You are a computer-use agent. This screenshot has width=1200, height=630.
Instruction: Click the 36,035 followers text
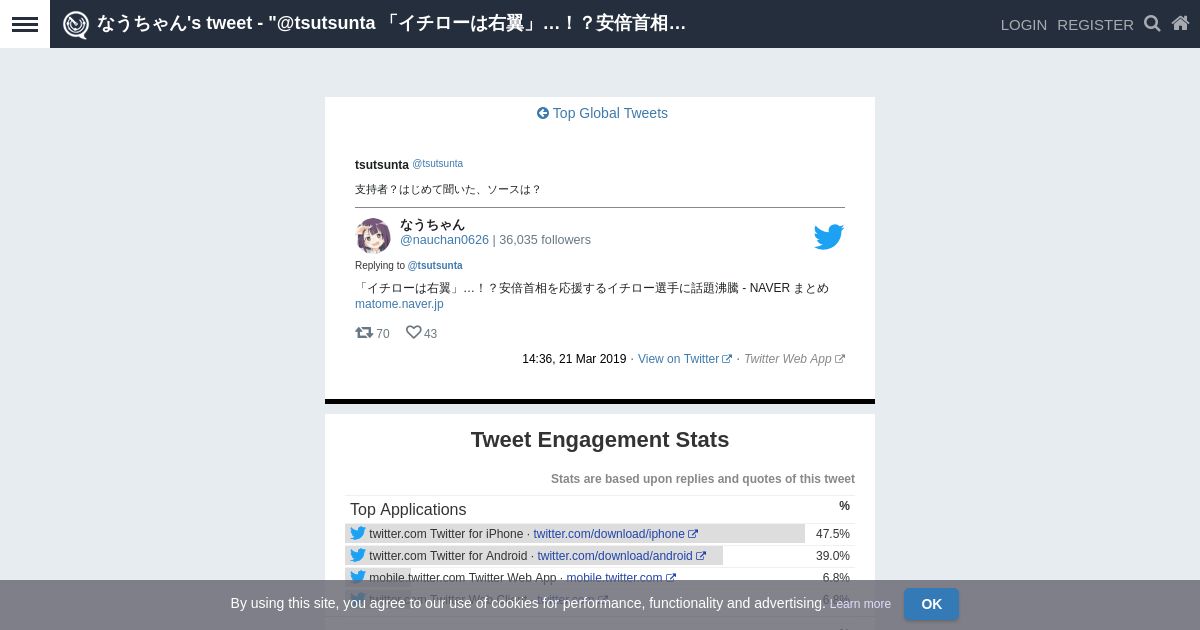(545, 240)
